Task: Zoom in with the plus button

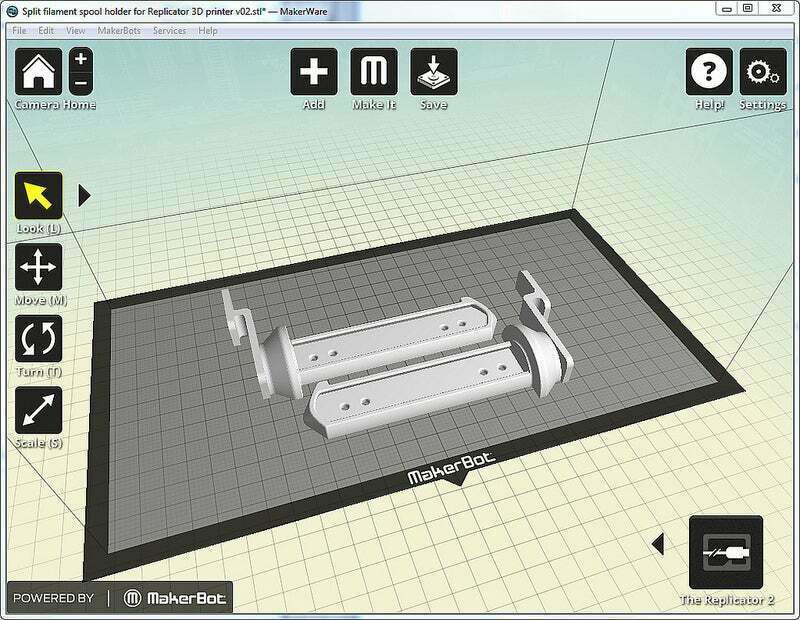Action: (81, 59)
